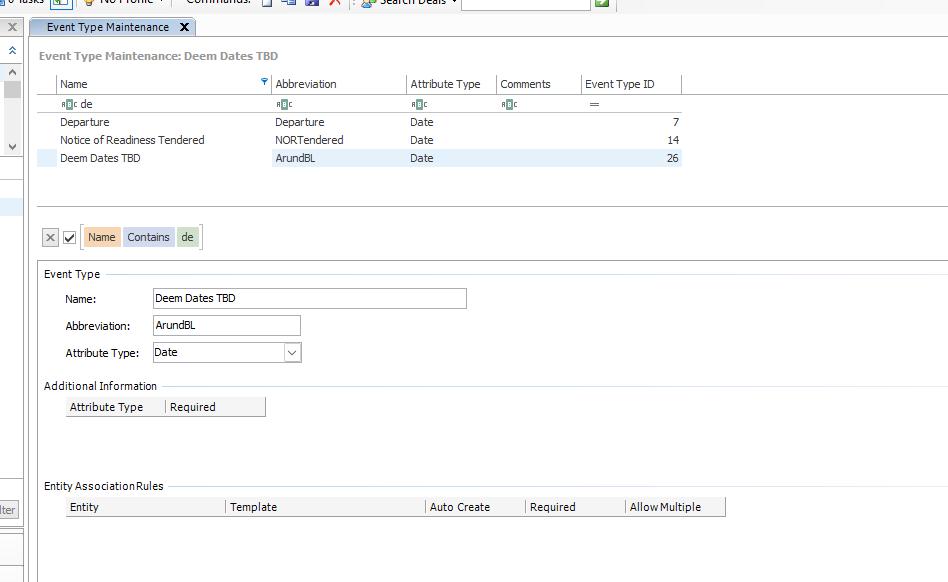Click the equals operator under Event Type ID
This screenshot has height=582, width=948.
pos(594,104)
